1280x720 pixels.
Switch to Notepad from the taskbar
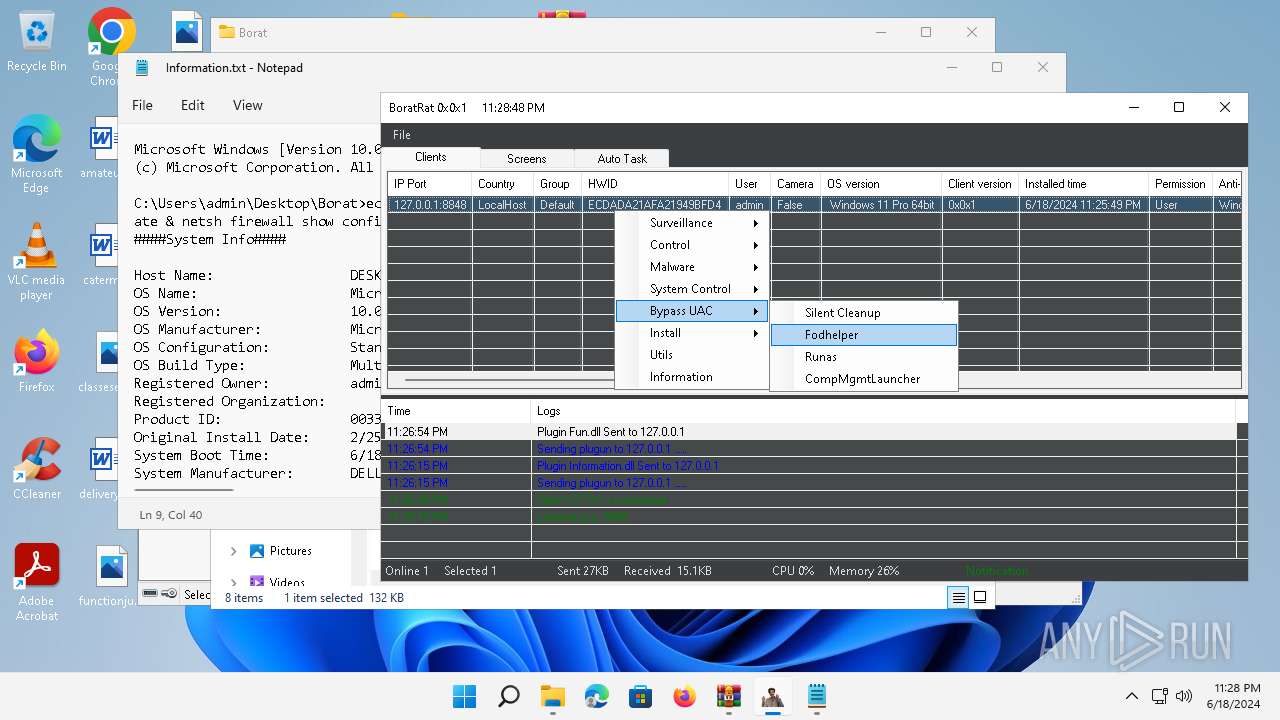[x=817, y=696]
